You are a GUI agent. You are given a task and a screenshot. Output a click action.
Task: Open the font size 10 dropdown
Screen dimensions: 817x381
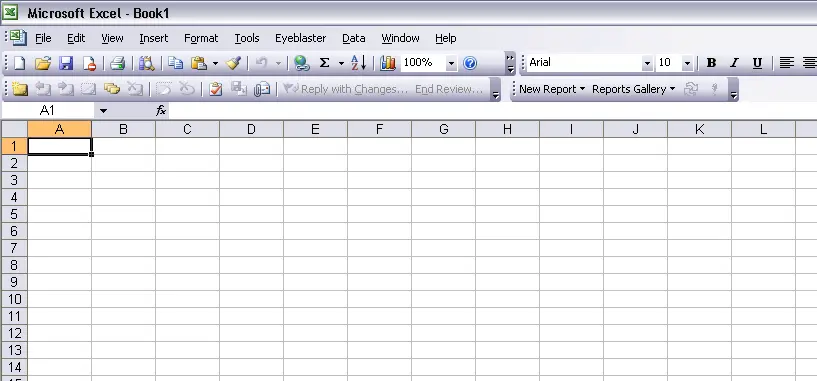[x=687, y=64]
